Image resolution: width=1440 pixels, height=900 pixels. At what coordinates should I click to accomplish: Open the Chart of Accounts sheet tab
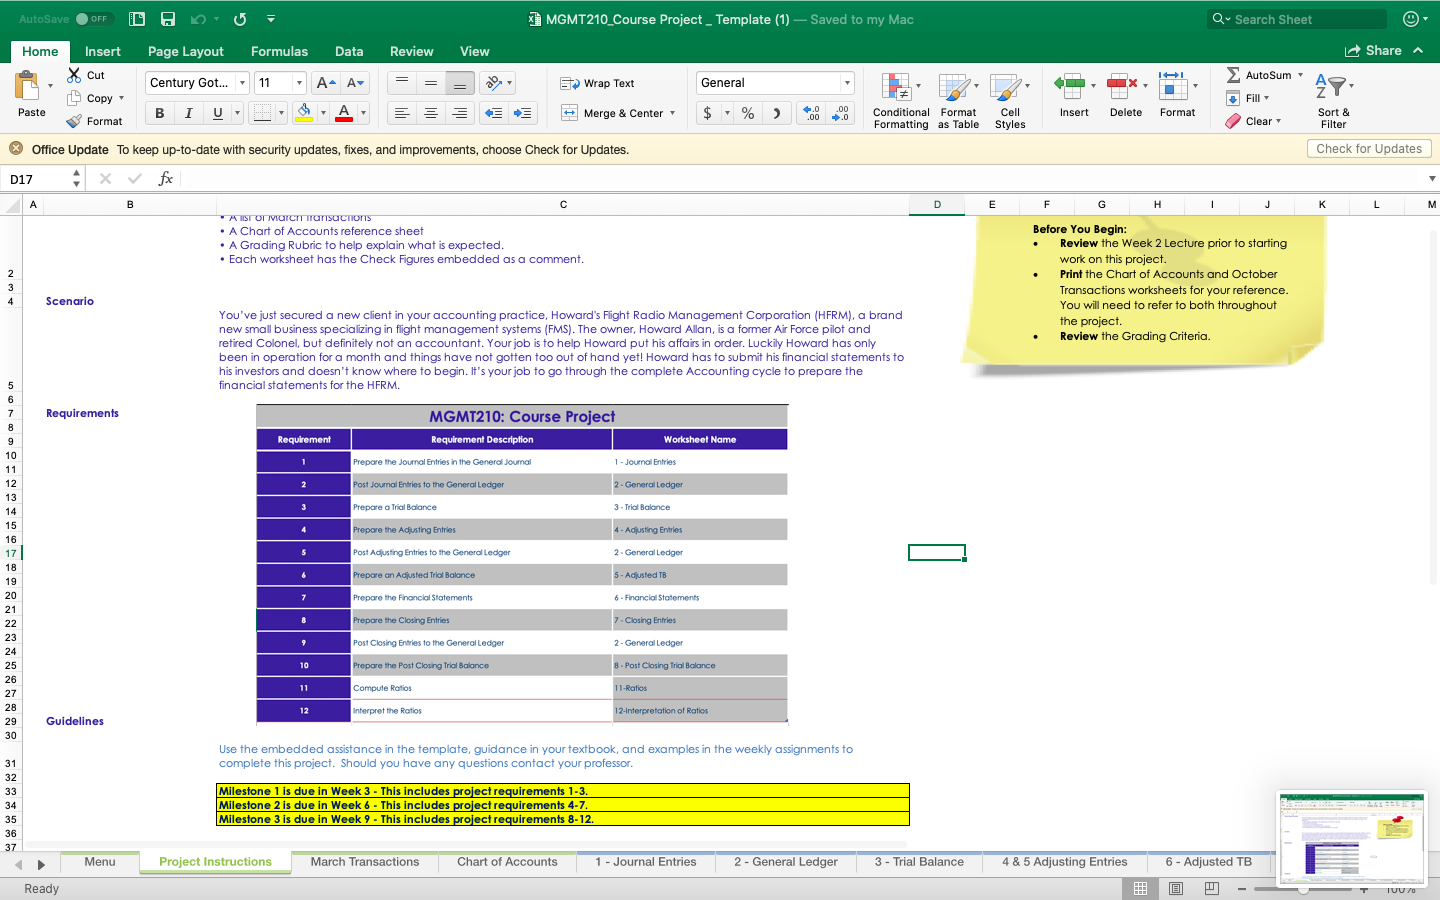tap(507, 862)
